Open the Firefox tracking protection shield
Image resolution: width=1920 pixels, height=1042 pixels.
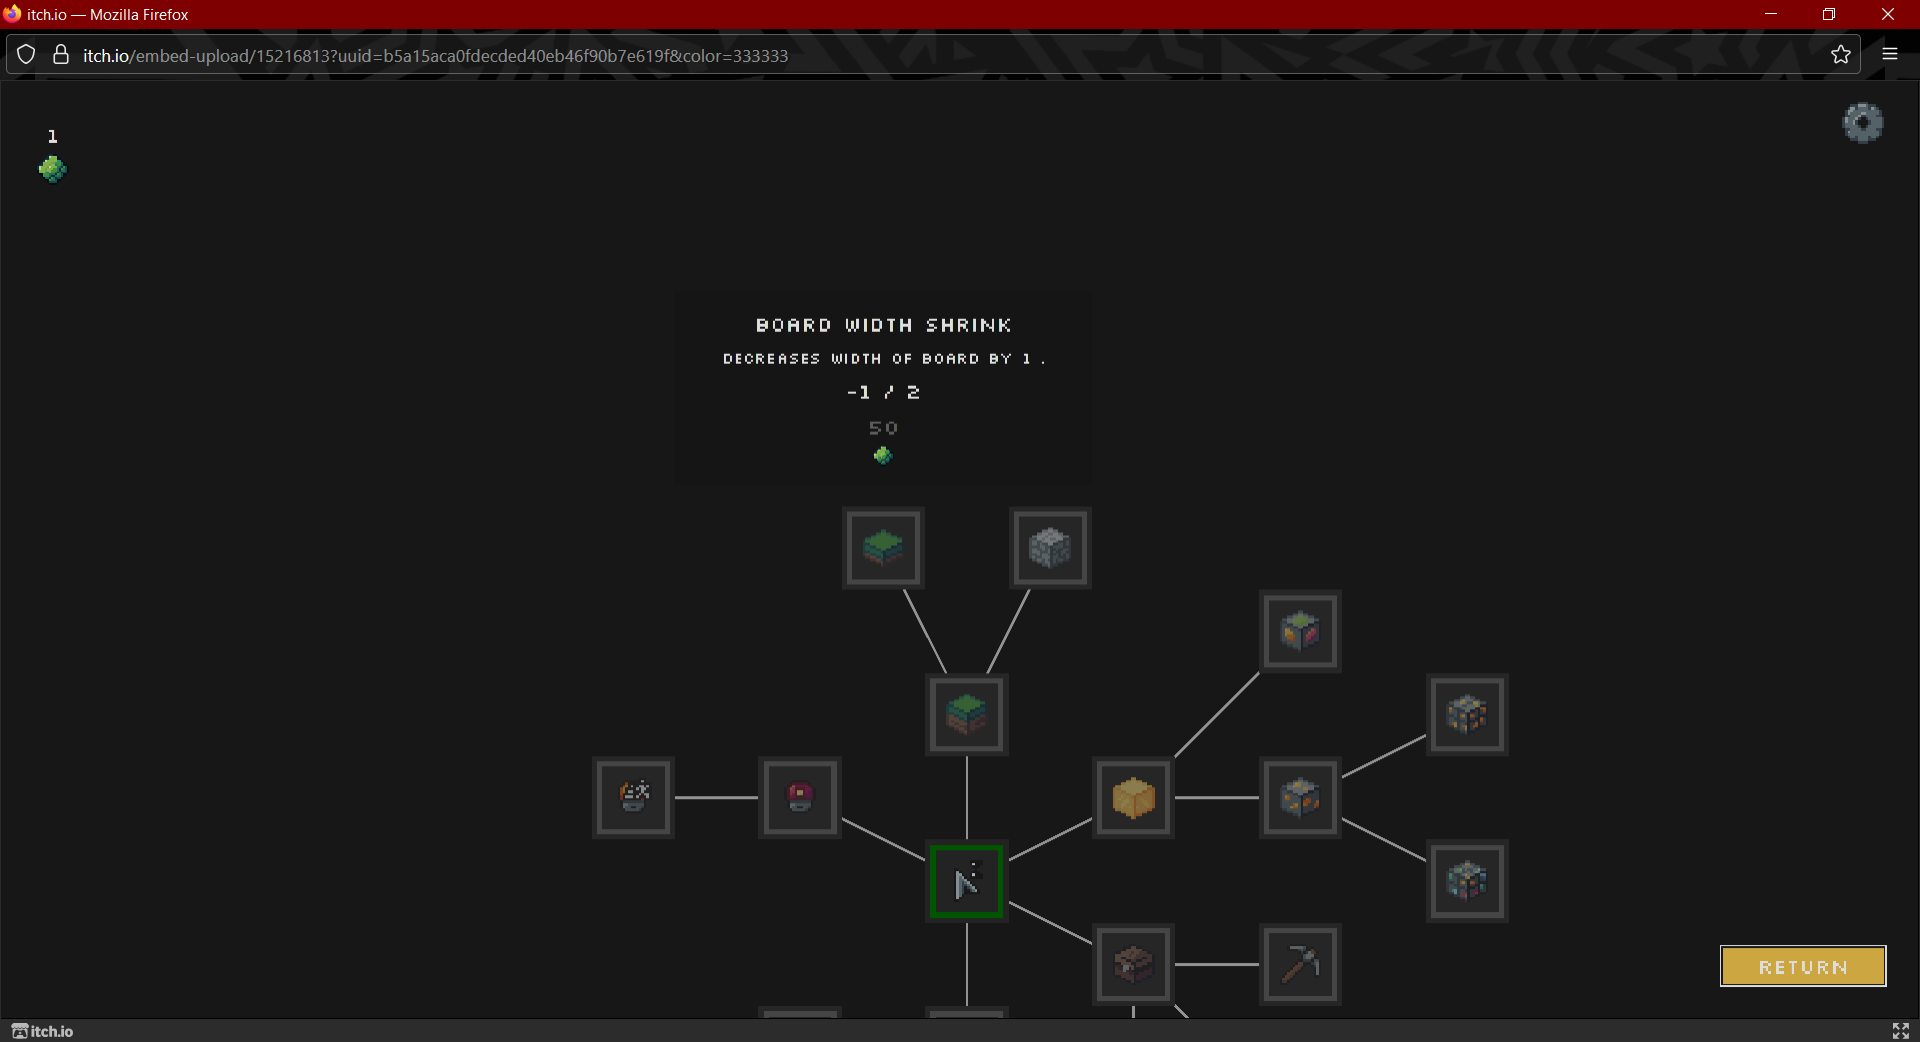pyautogui.click(x=26, y=55)
